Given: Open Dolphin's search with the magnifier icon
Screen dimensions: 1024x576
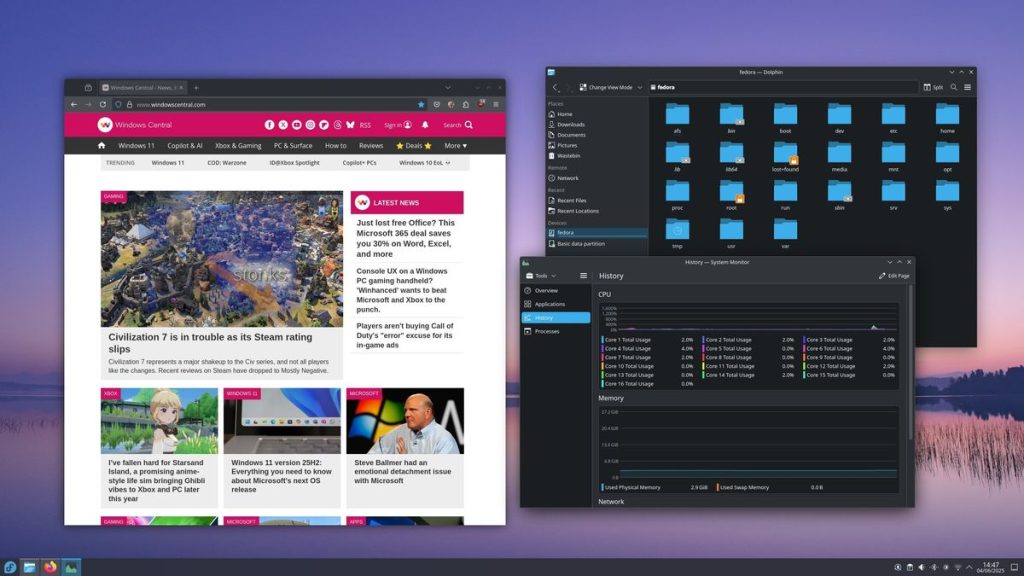Looking at the screenshot, I should [x=954, y=86].
